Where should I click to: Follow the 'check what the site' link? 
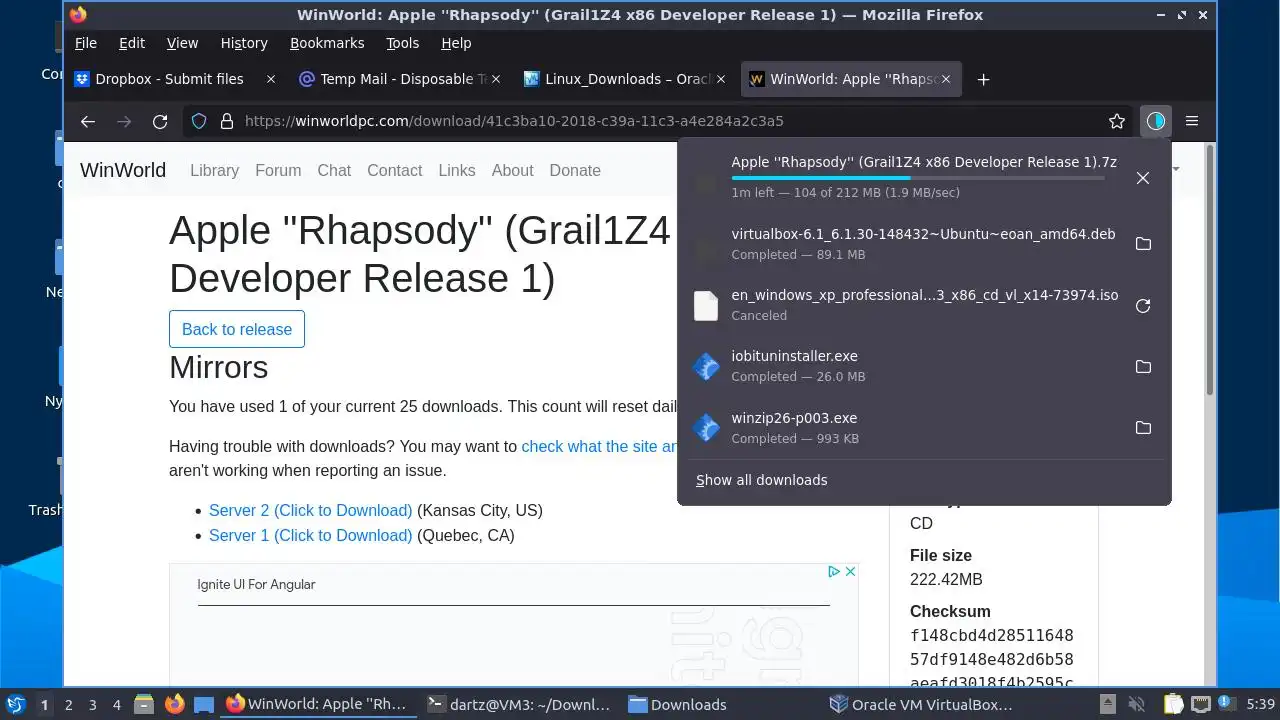pyautogui.click(x=599, y=447)
